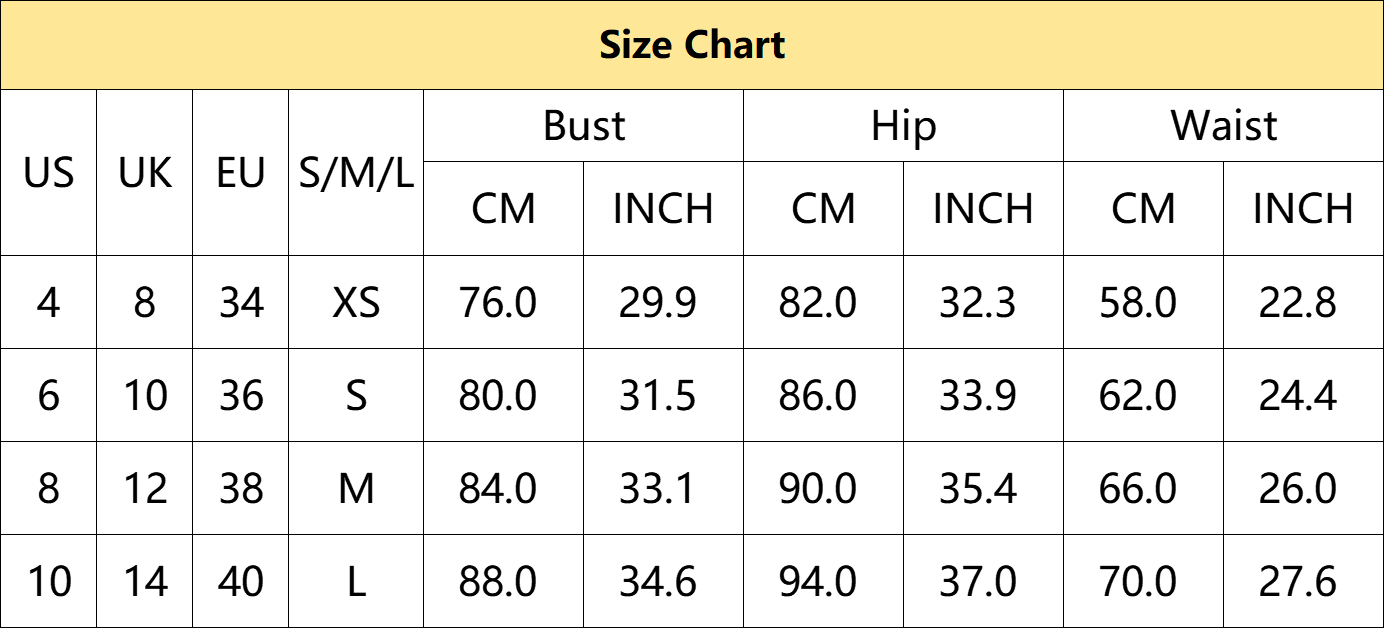Select the EU 40 size cell
This screenshot has width=1385, height=629.
(241, 581)
